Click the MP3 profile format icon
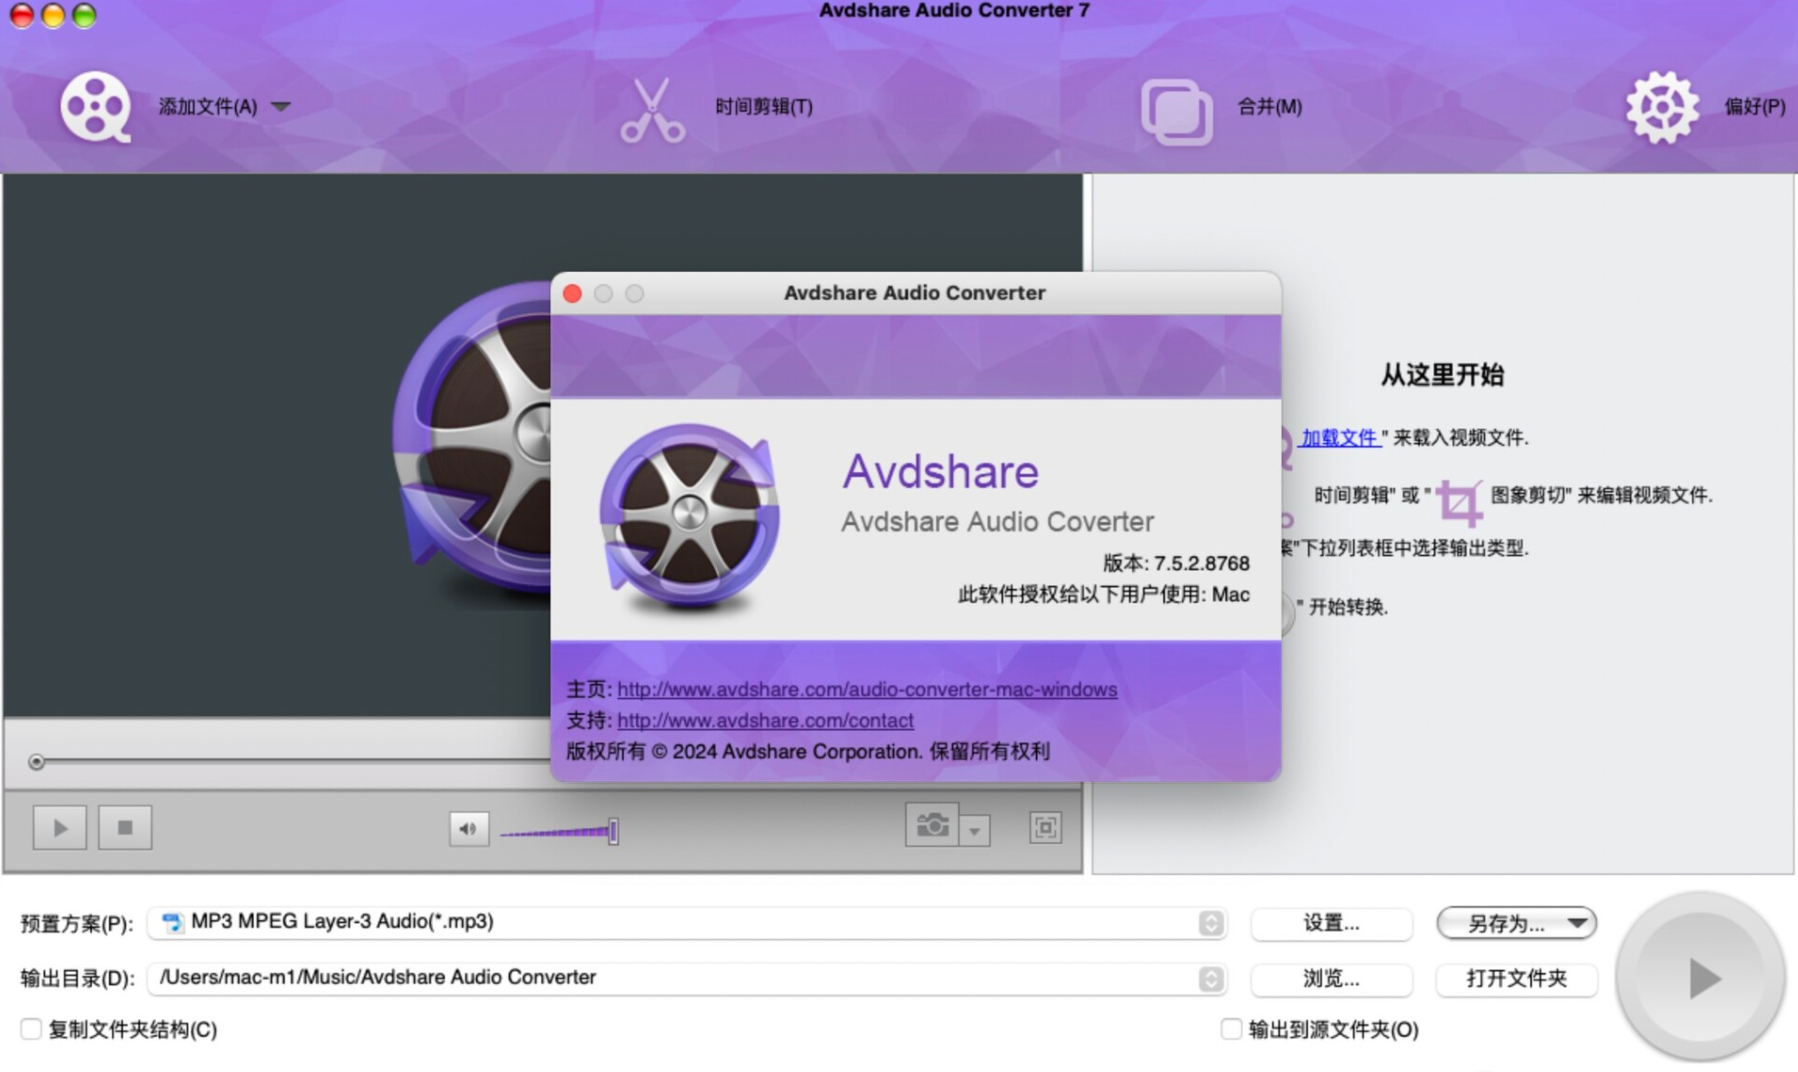Screen dimensions: 1798x1072 point(172,922)
